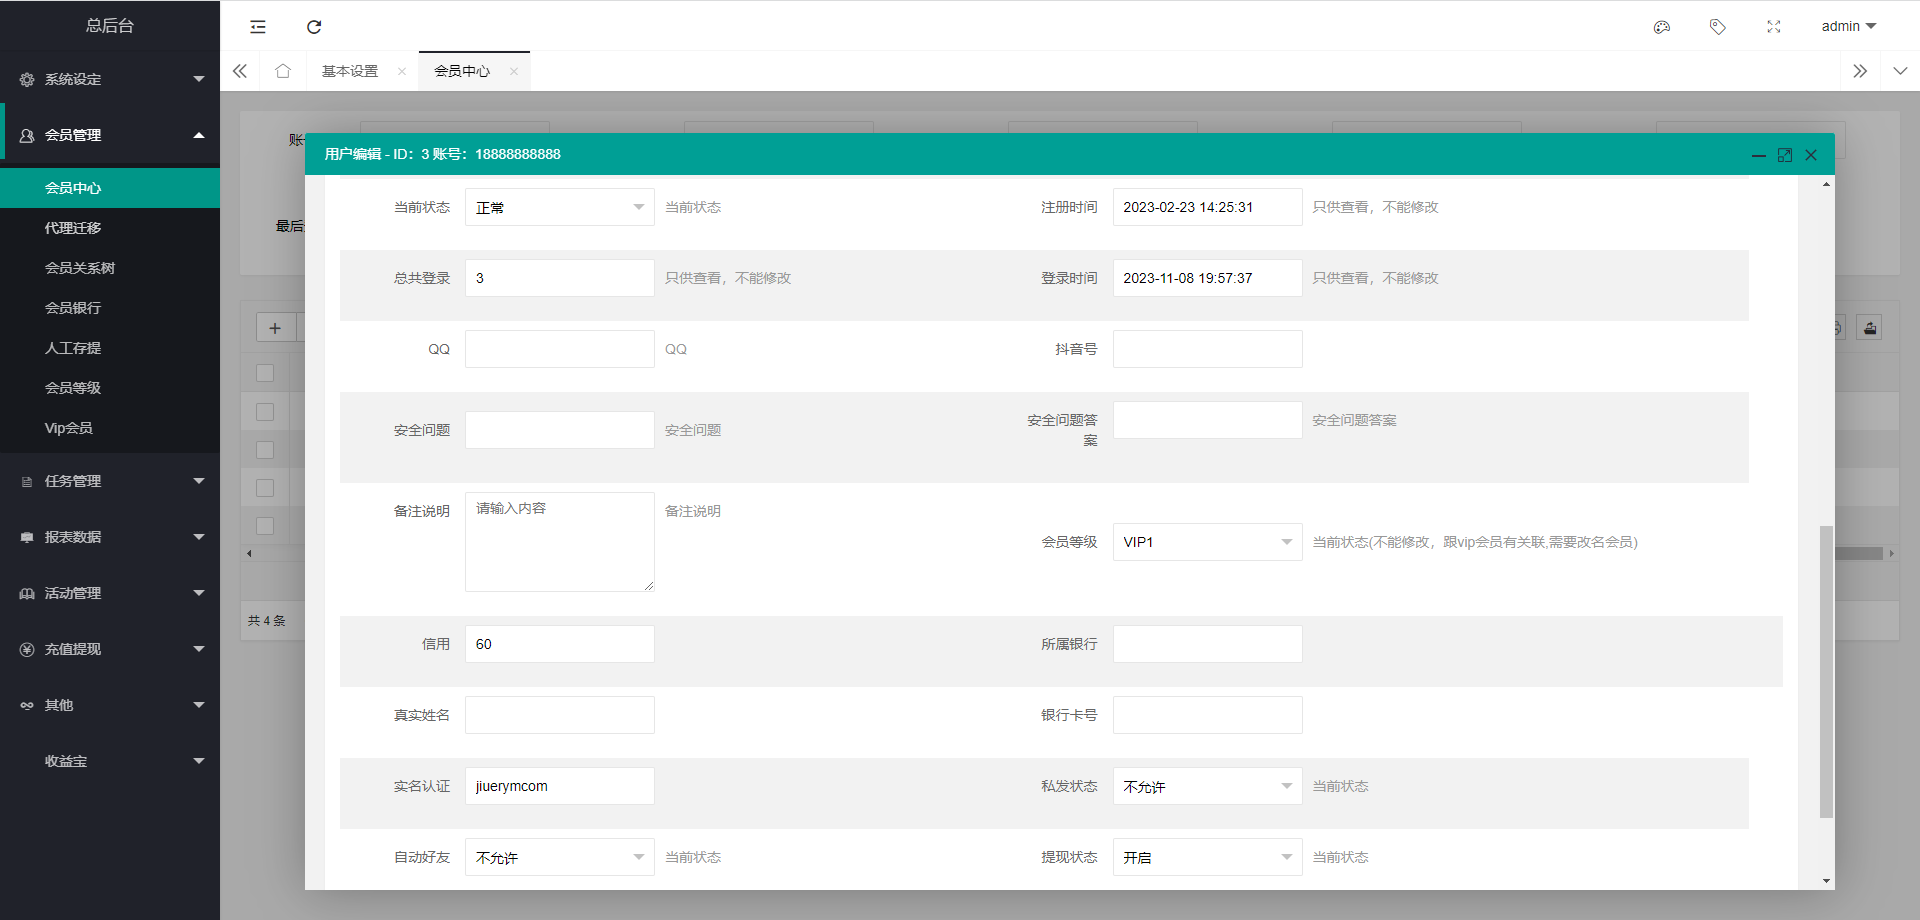Enter fullscreen using the expand icon

pos(1774,27)
